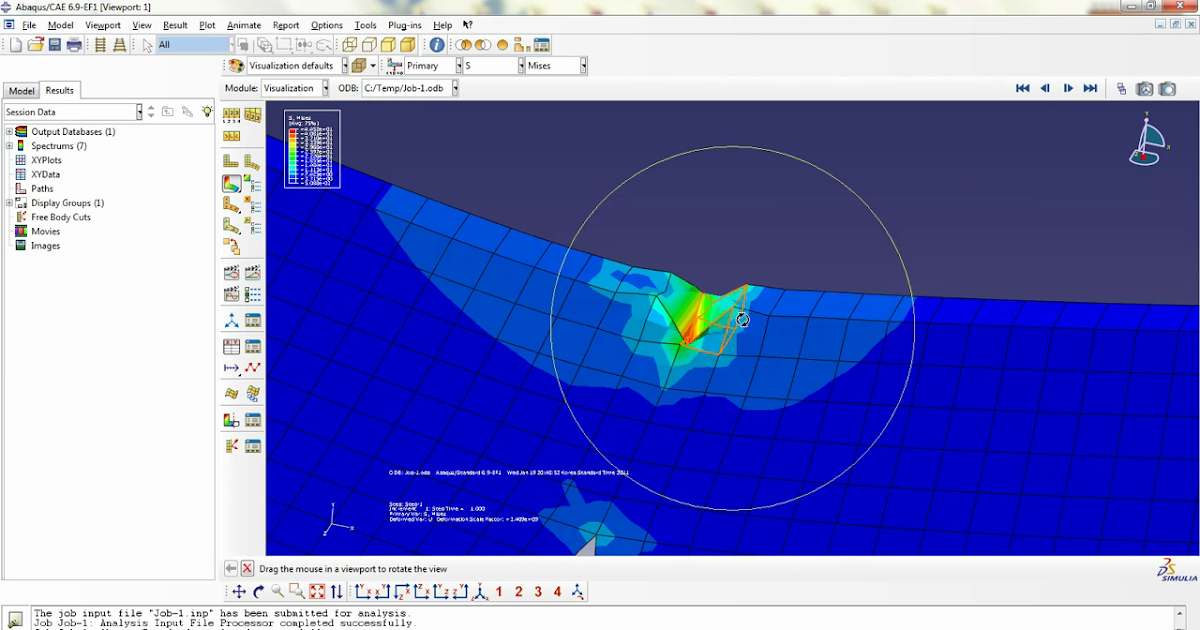Open the Animate menu
1200x630 pixels.
tap(244, 25)
